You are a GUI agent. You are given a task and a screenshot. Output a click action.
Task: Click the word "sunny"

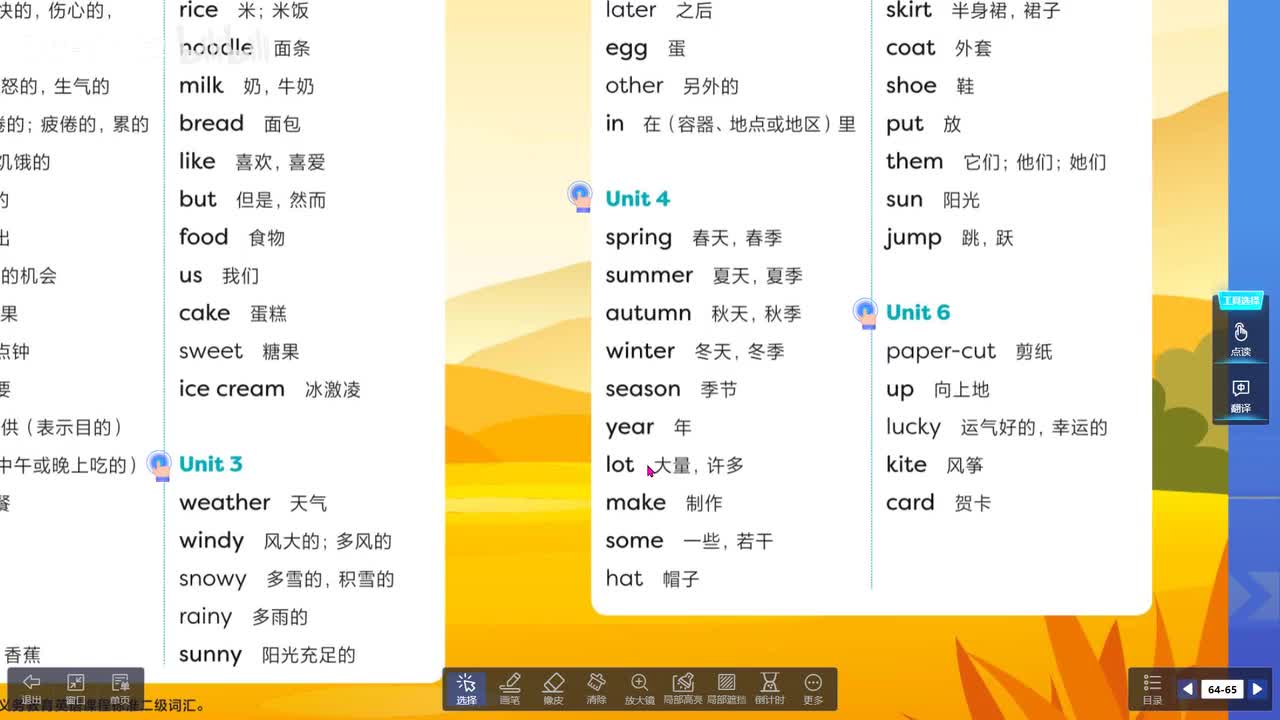(x=210, y=655)
